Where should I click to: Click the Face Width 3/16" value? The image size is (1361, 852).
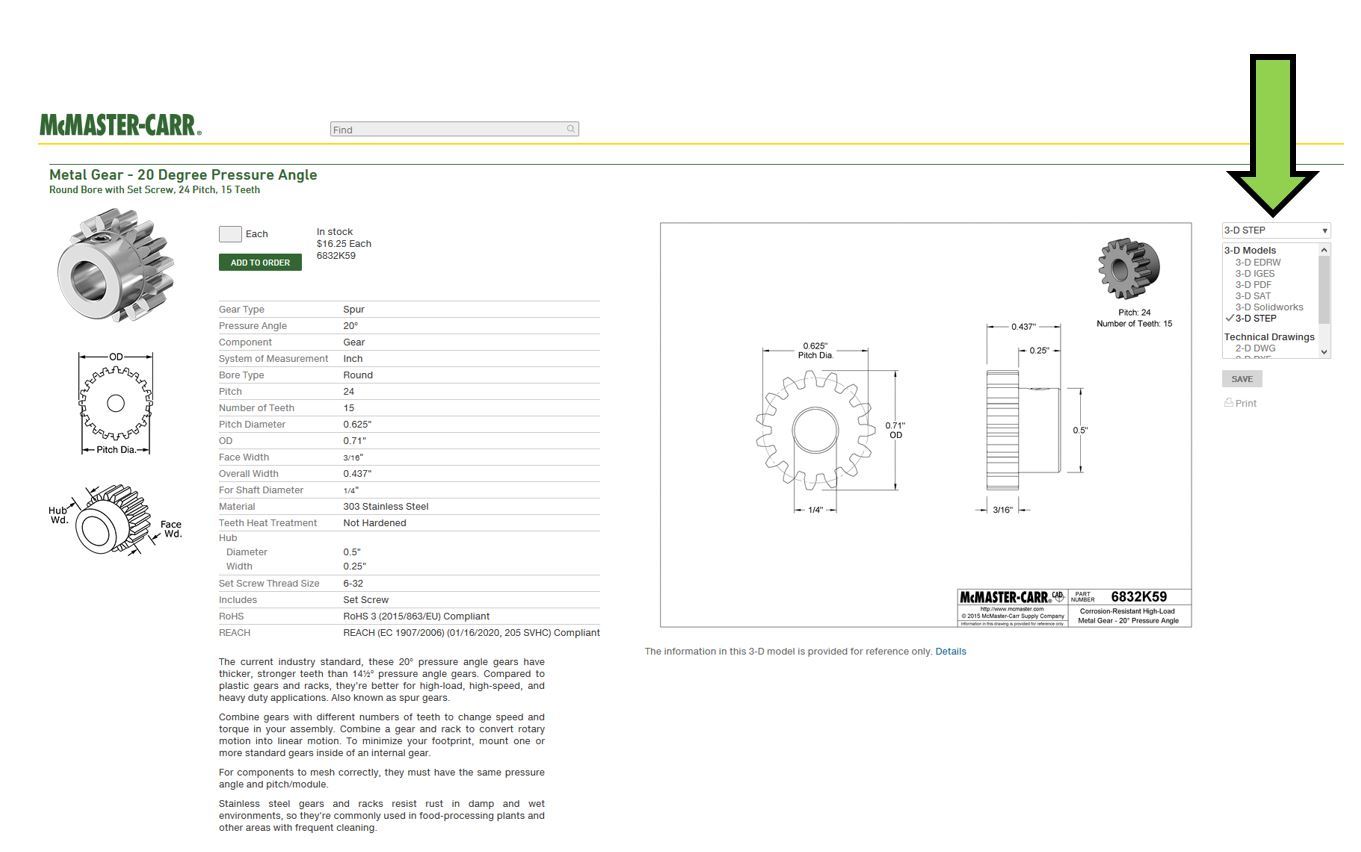353,457
